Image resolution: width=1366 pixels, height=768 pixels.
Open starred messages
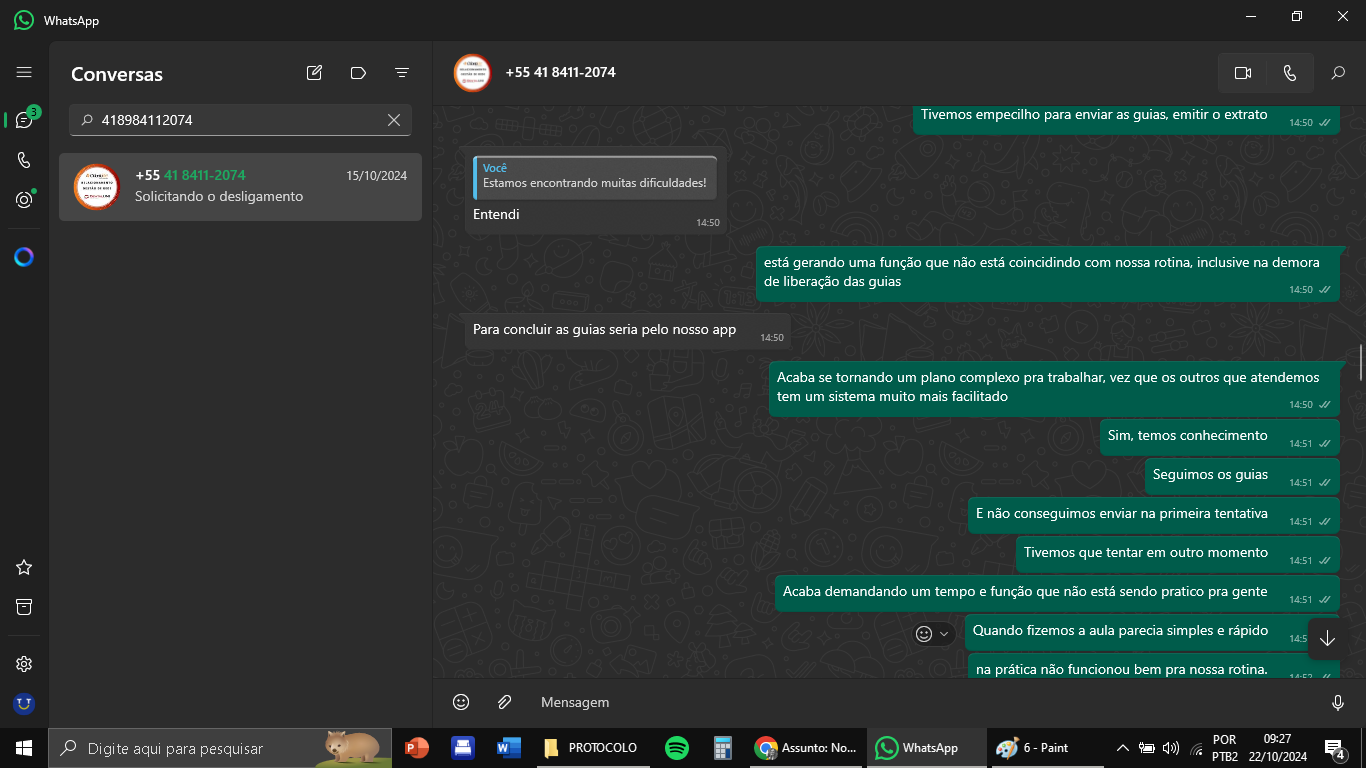[x=24, y=567]
